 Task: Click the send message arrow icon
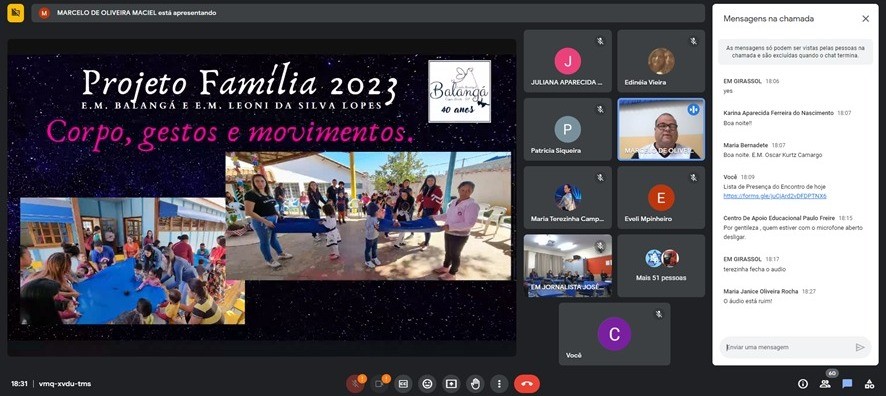tap(860, 347)
